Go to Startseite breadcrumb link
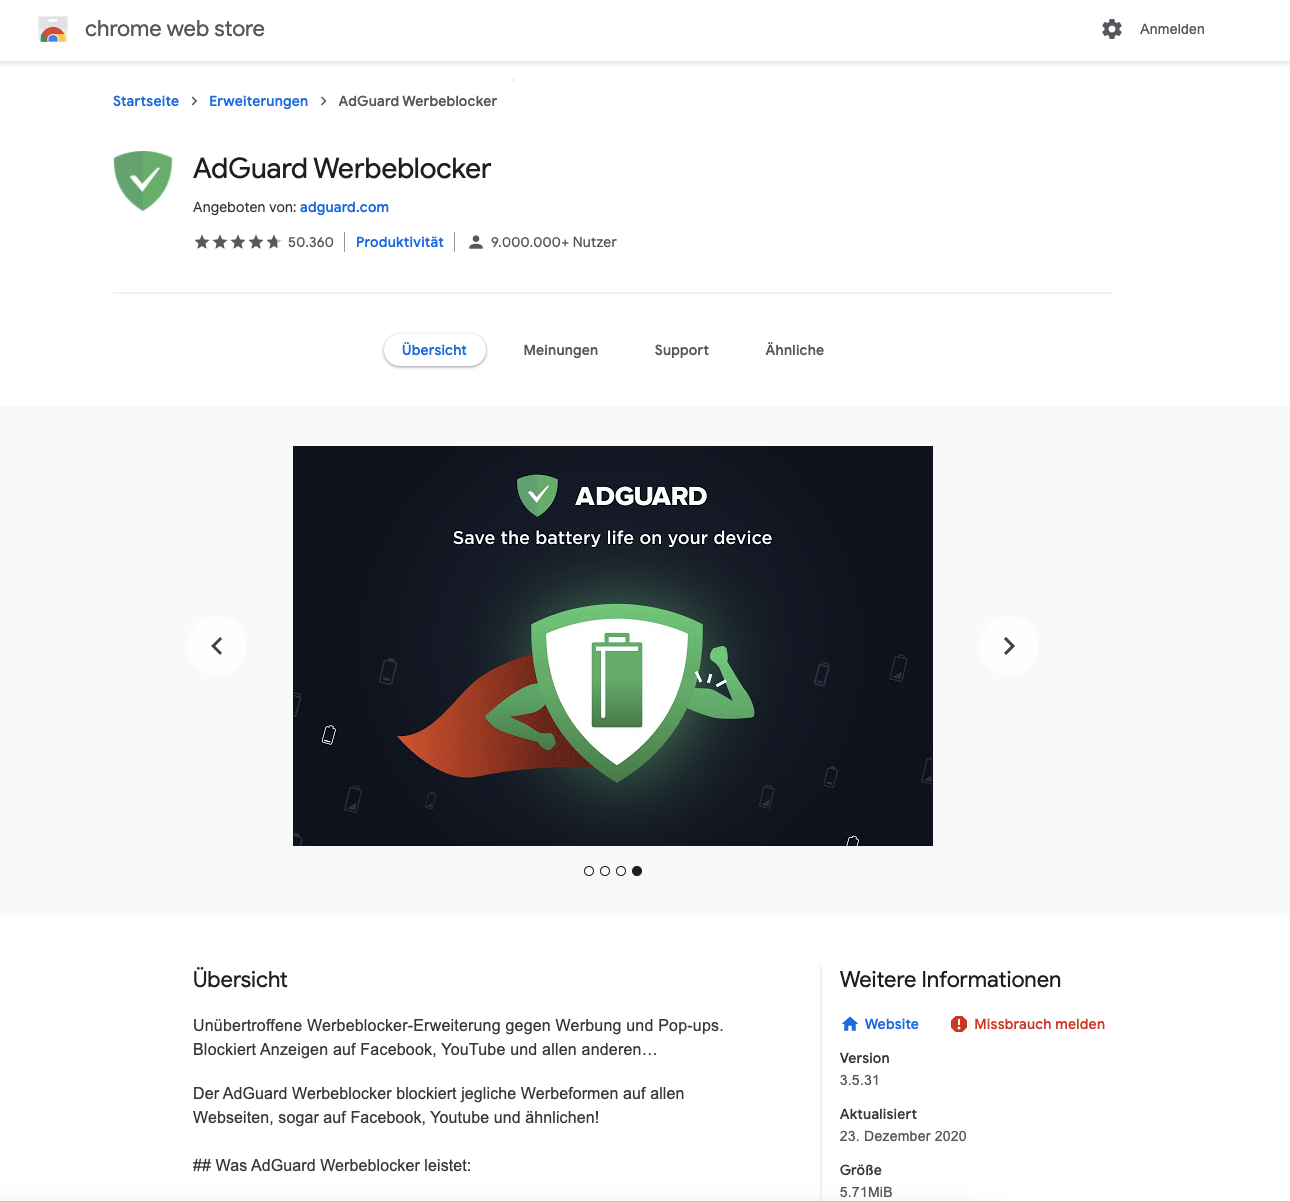The height and width of the screenshot is (1202, 1290). (x=146, y=101)
